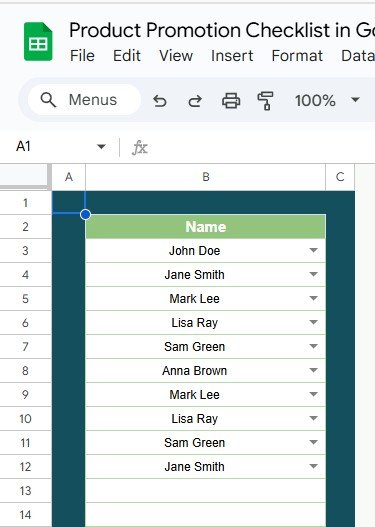Select row 3 header

[x=26, y=251]
